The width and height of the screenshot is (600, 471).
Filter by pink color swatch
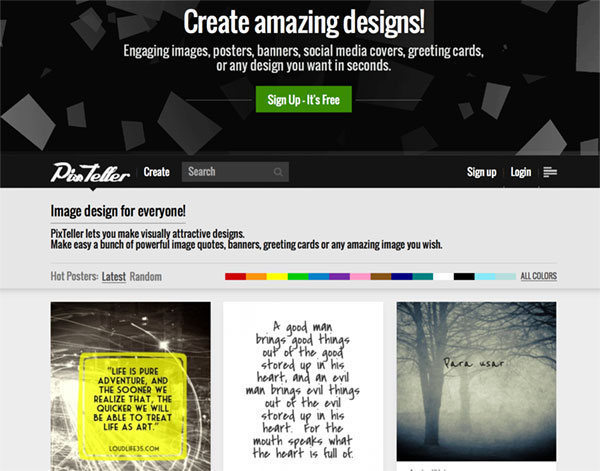[360, 276]
